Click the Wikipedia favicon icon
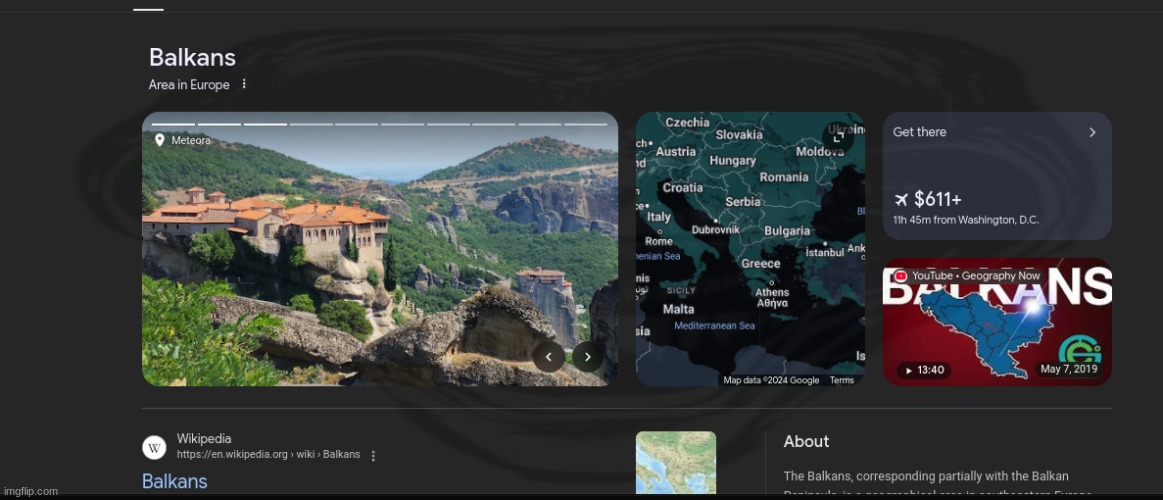1163x500 pixels. pos(154,447)
